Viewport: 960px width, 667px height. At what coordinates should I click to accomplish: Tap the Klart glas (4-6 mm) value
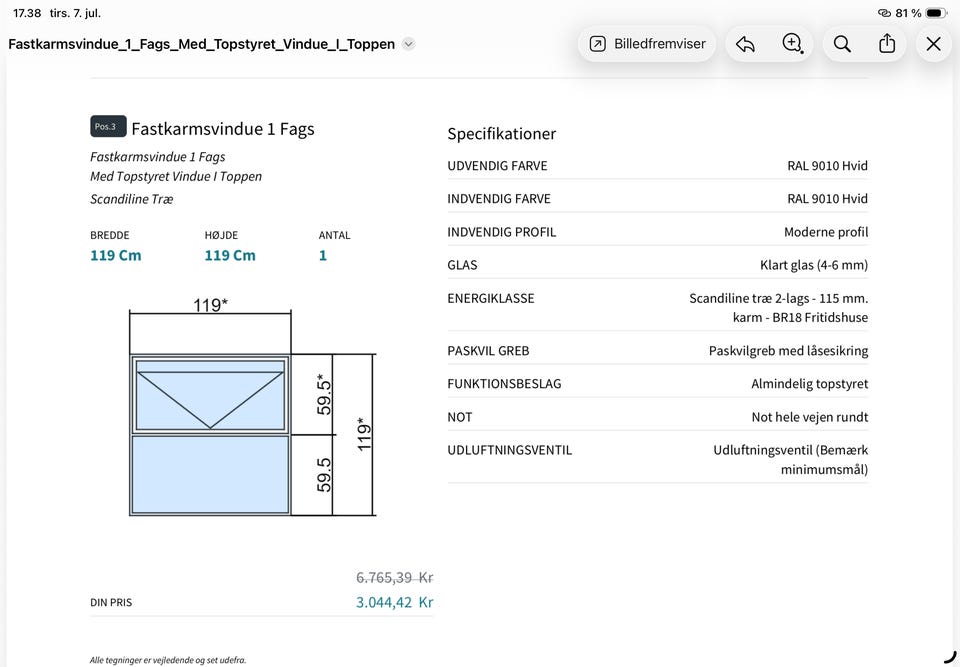814,265
